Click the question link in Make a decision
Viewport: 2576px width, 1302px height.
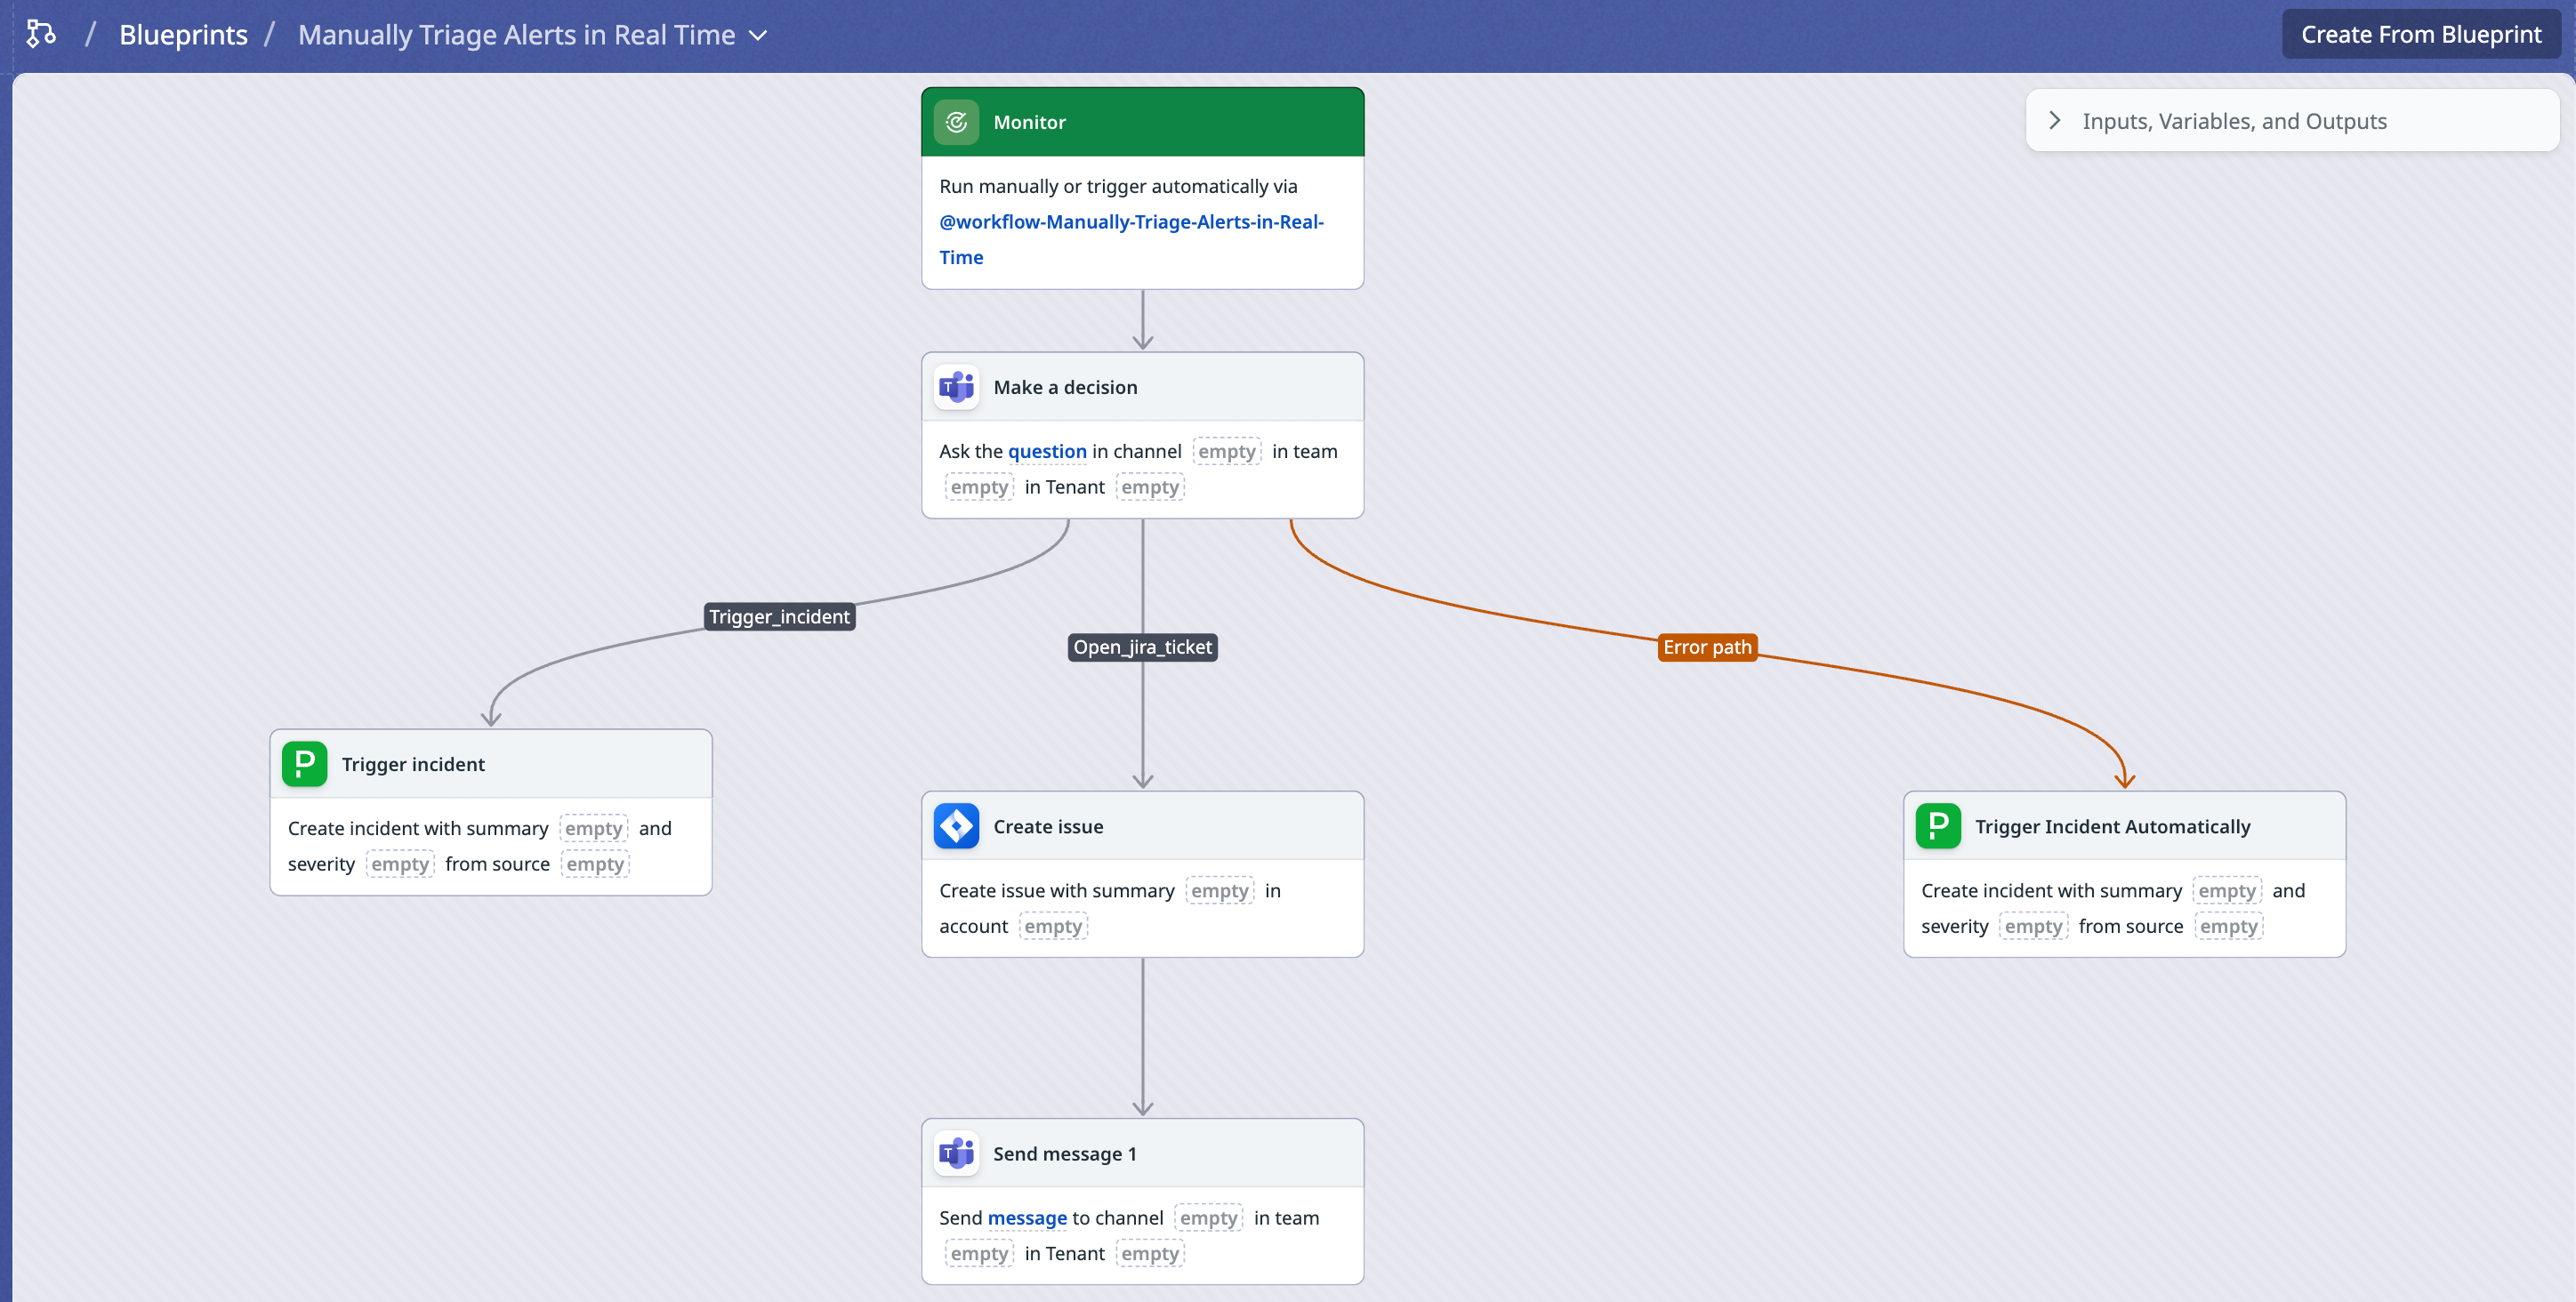(x=1046, y=451)
